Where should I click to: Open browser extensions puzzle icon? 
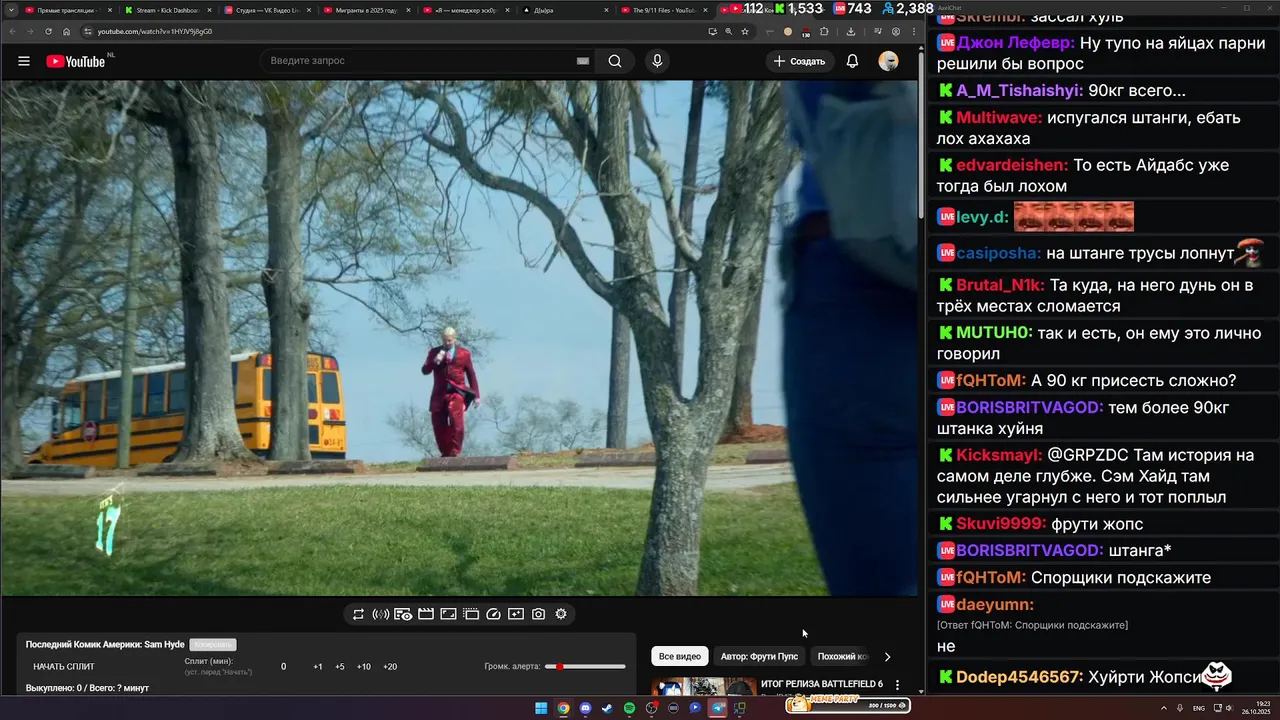coord(824,31)
